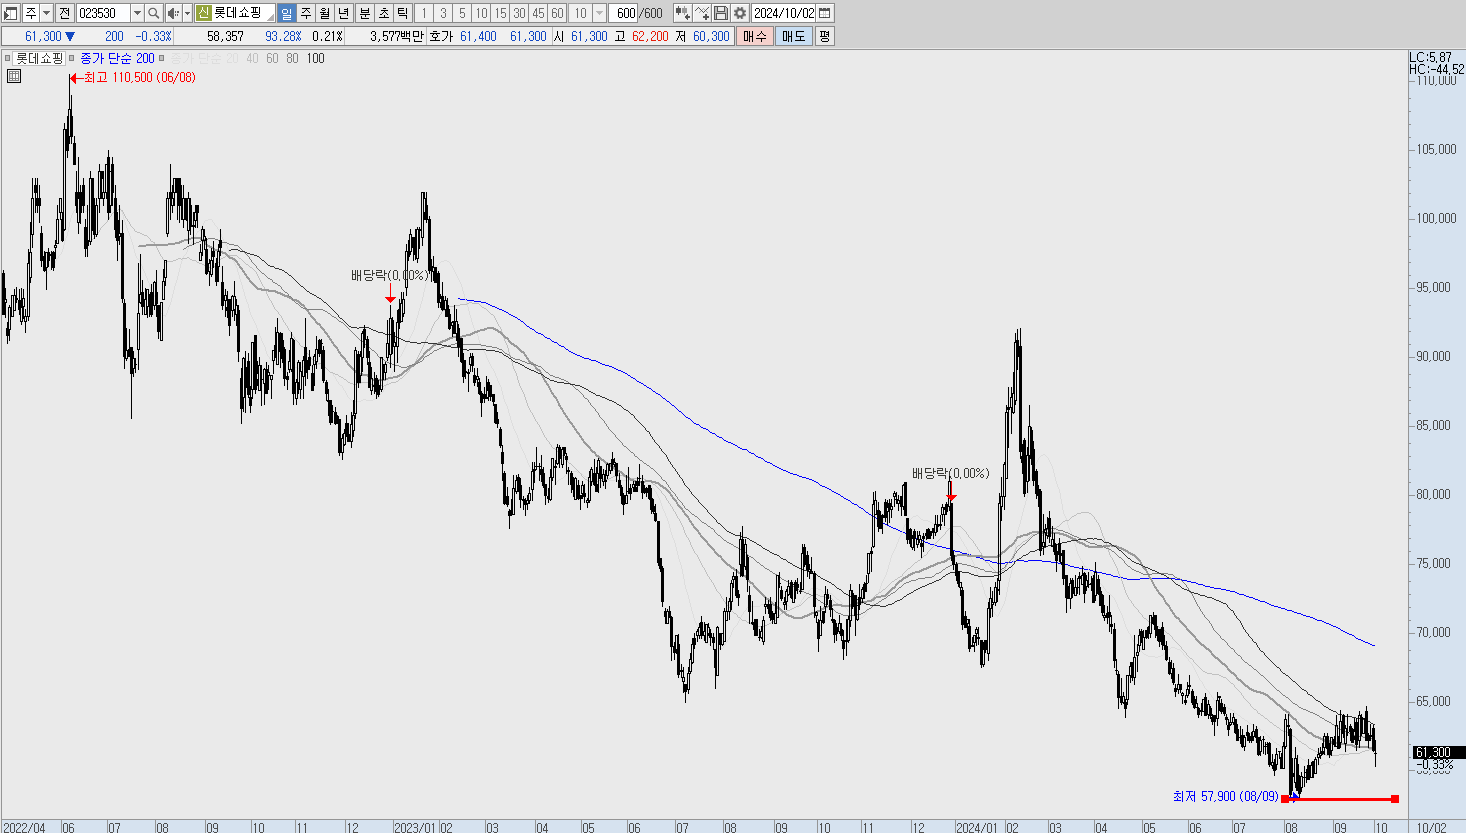Switch to 월 monthly chart period
This screenshot has width=1466, height=833.
click(x=325, y=13)
